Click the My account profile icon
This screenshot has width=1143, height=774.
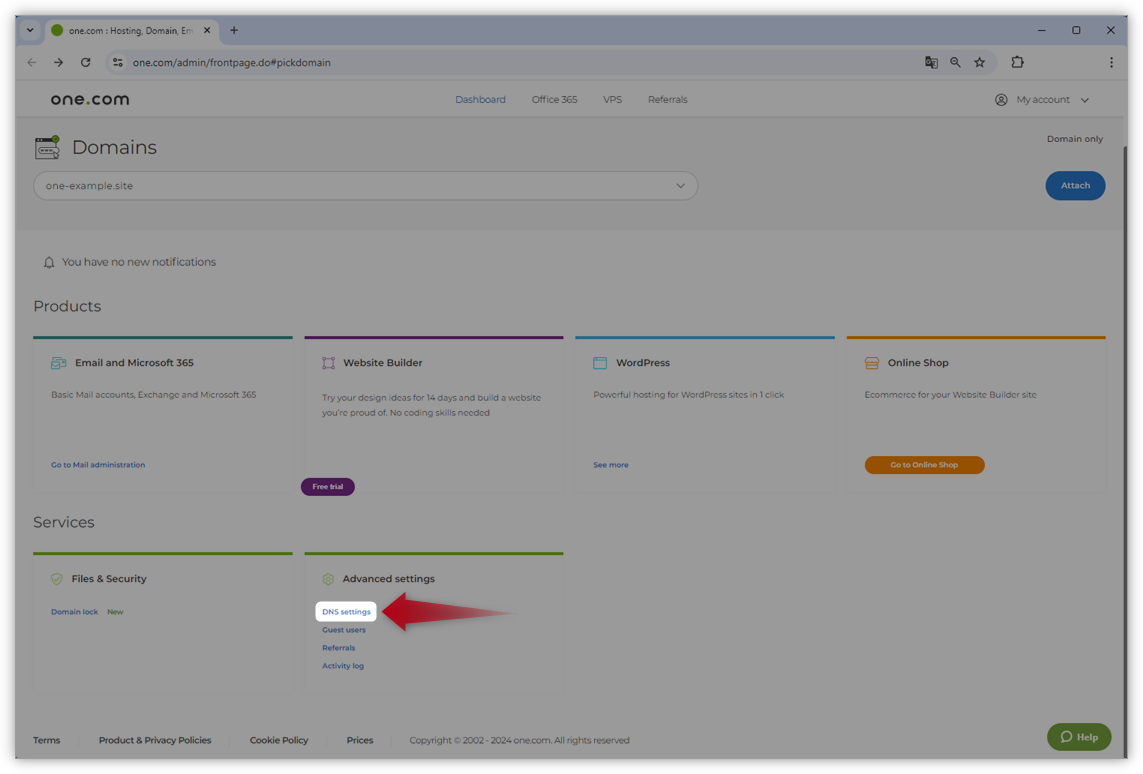tap(1001, 99)
